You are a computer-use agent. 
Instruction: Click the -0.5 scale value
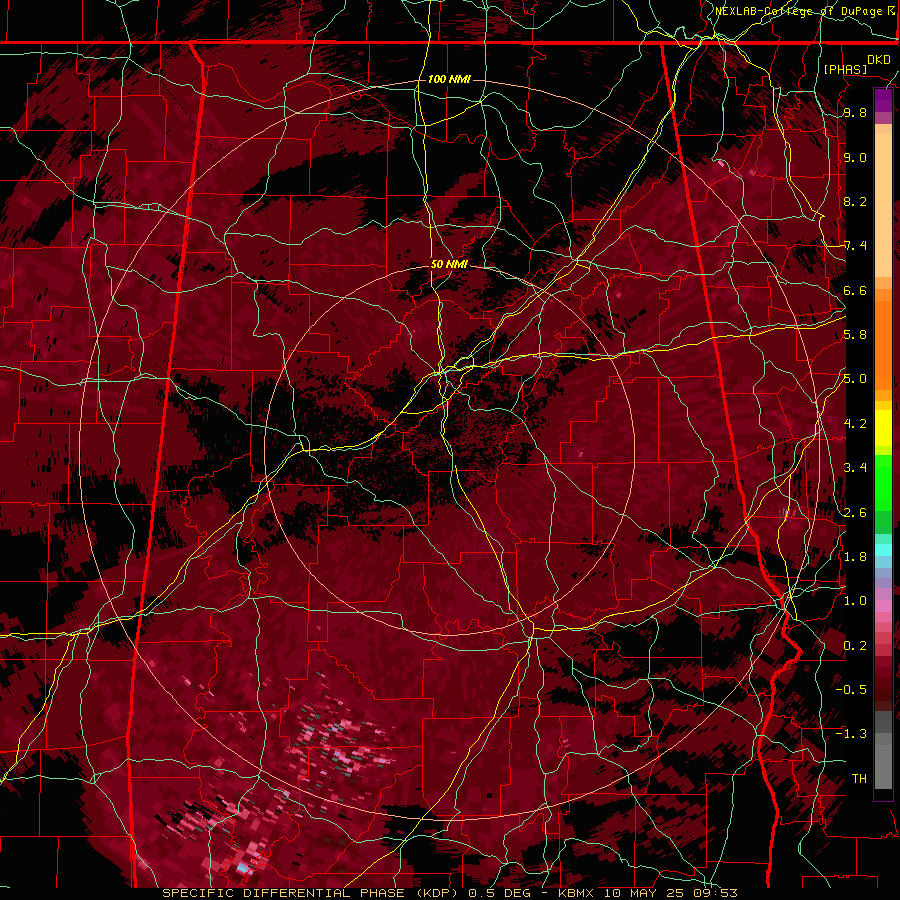tap(851, 690)
